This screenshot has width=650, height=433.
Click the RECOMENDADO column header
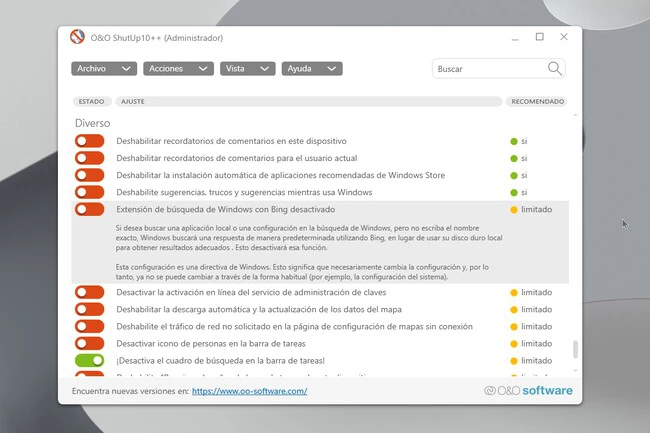(x=537, y=102)
